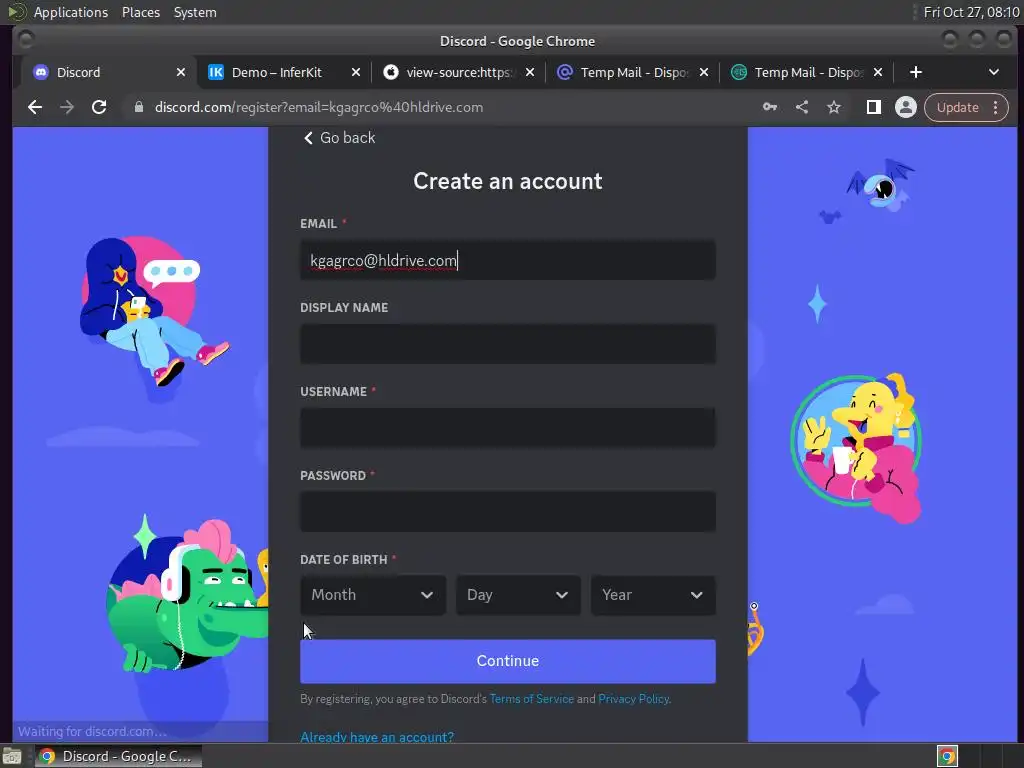The image size is (1024, 768).
Task: Open the saved passwords key icon
Action: [770, 107]
